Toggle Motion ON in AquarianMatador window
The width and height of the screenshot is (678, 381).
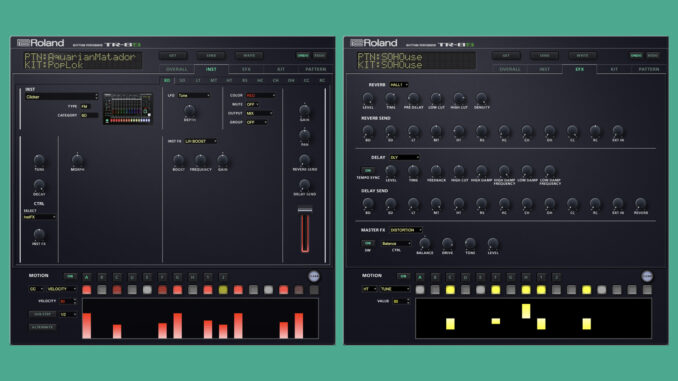(70, 276)
